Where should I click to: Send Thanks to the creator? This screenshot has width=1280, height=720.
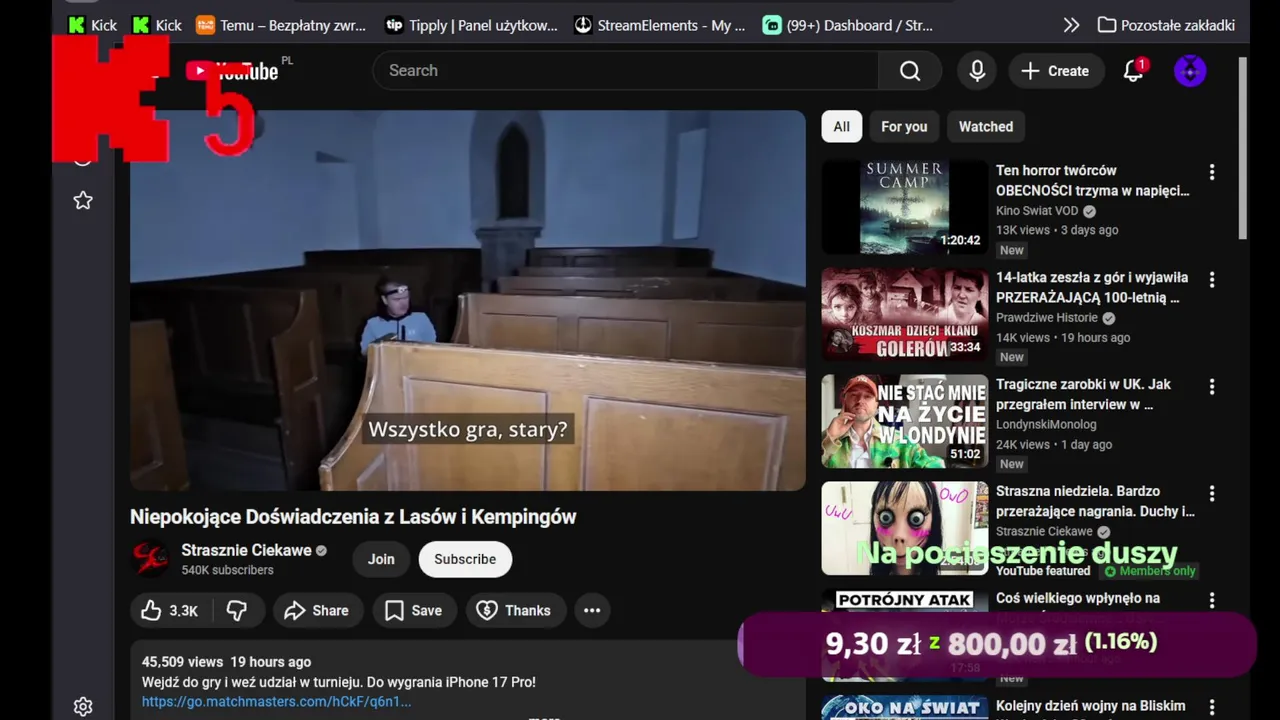(514, 610)
